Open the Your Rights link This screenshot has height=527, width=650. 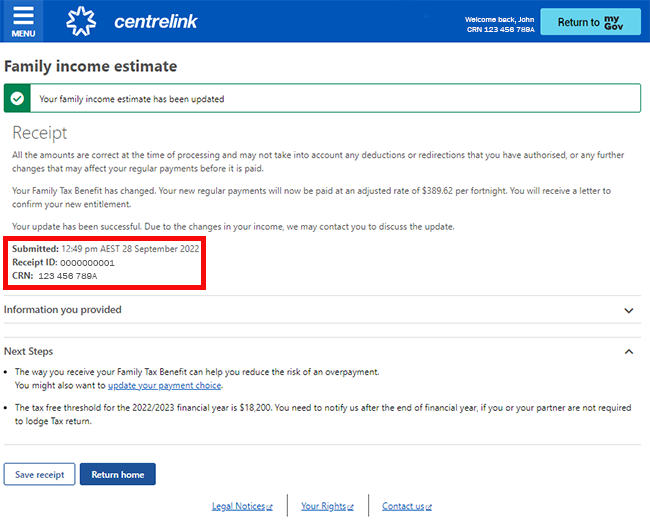coord(323,506)
